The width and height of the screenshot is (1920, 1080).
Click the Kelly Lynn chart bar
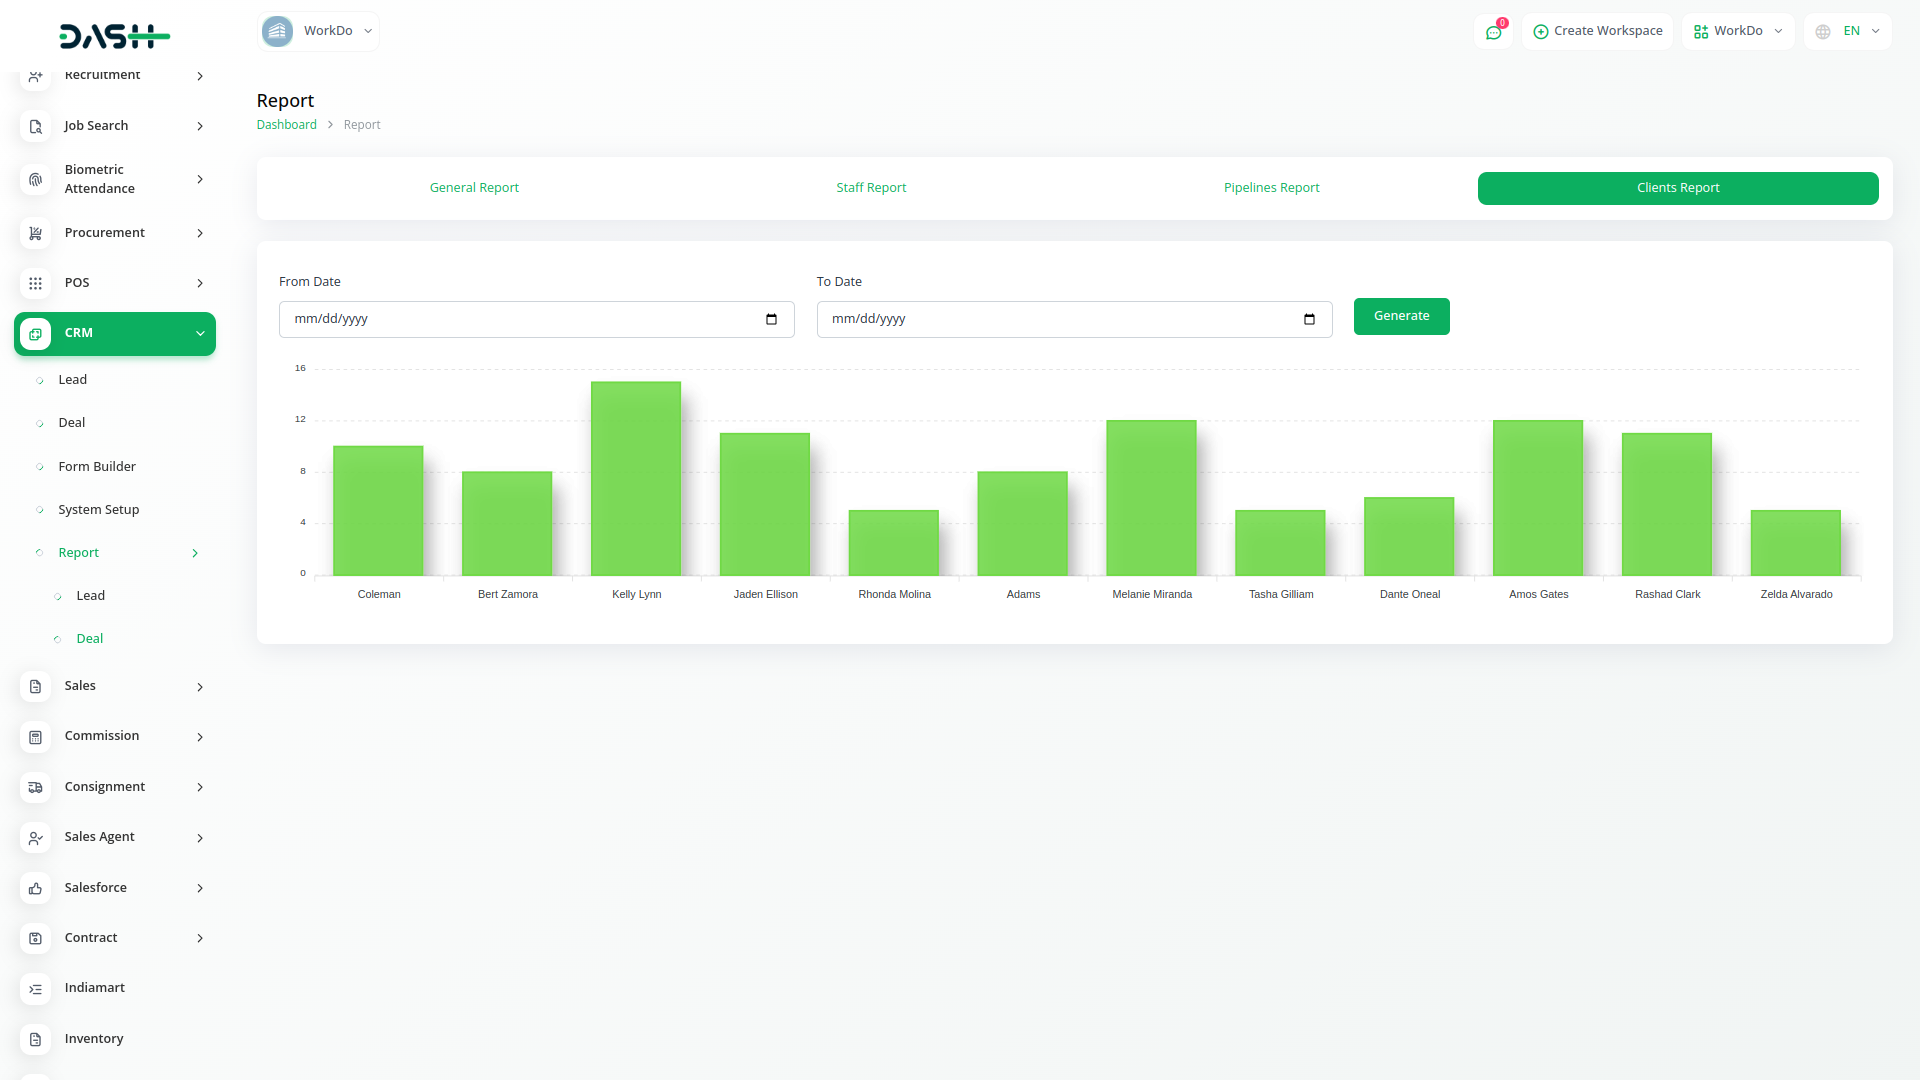(x=636, y=480)
